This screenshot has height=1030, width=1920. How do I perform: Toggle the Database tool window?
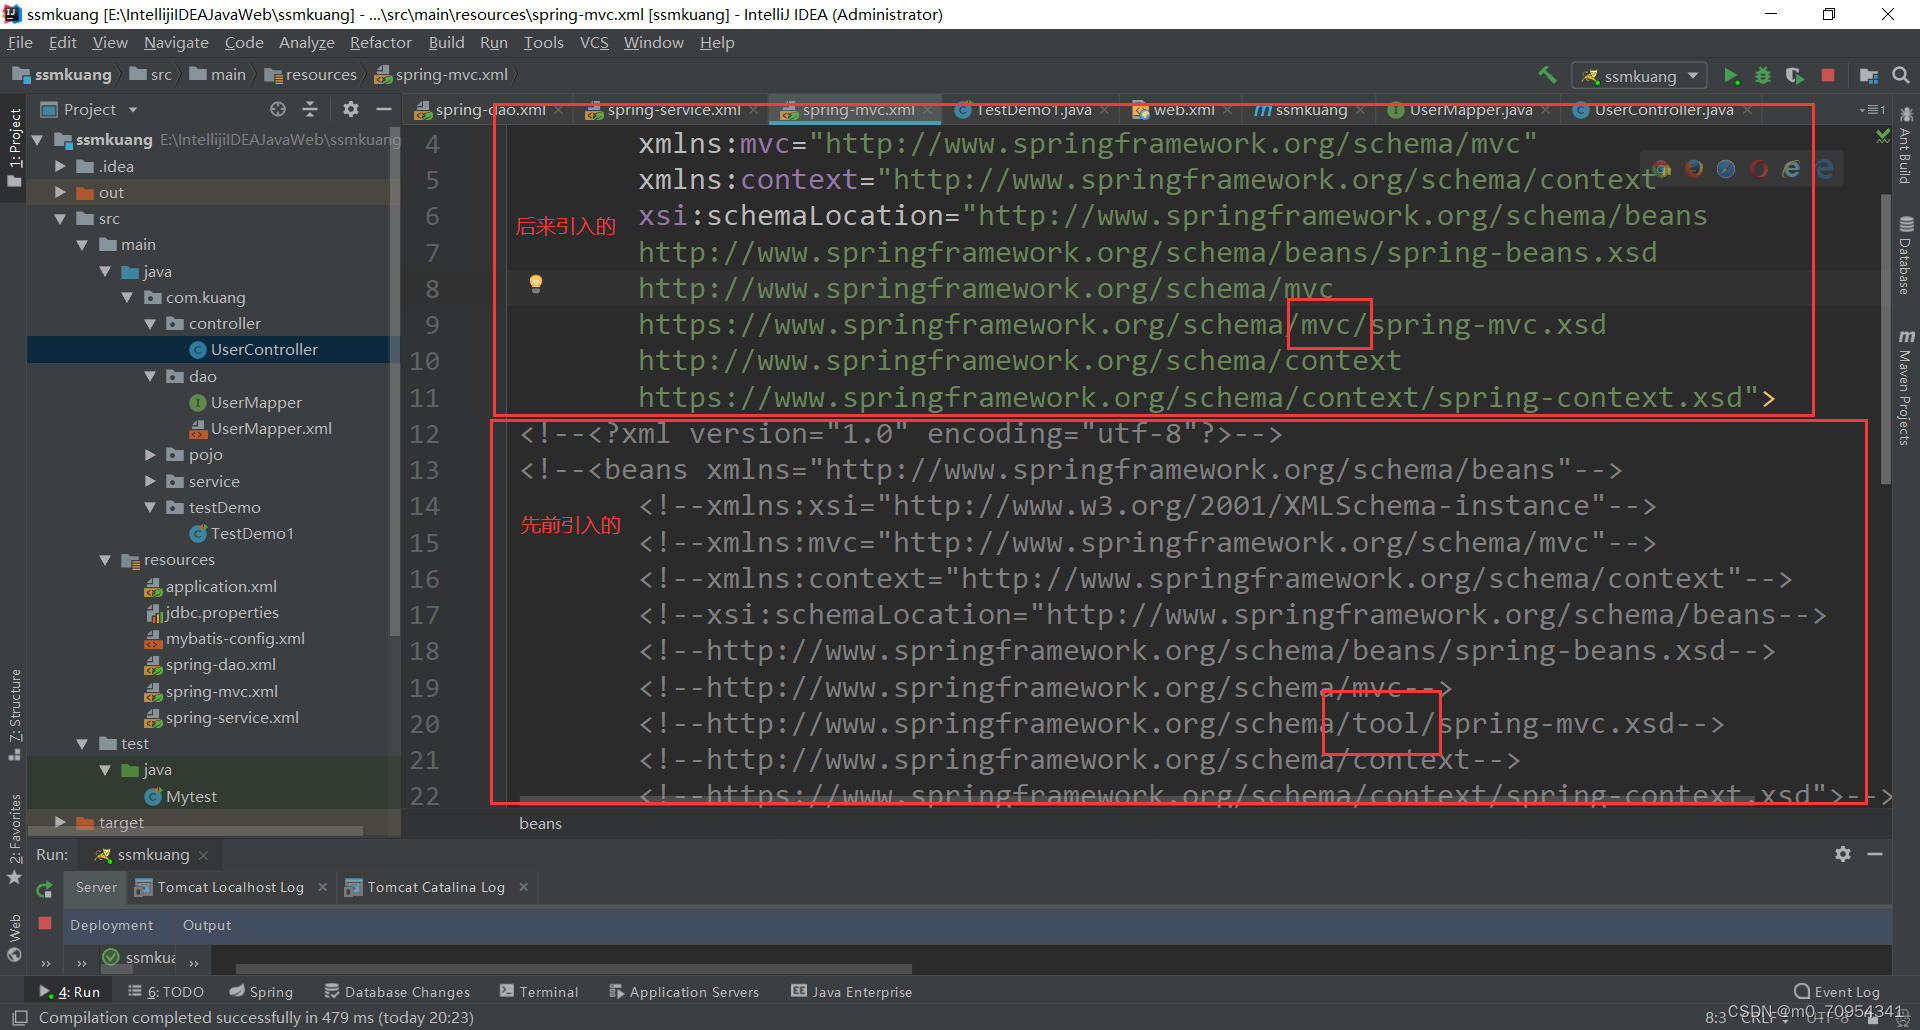tap(1906, 250)
